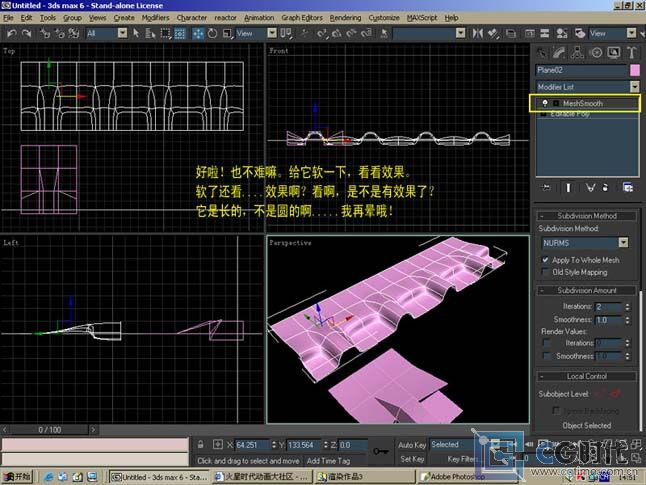The width and height of the screenshot is (646, 485).
Task: Open the Key Filters dialog
Action: point(461,459)
